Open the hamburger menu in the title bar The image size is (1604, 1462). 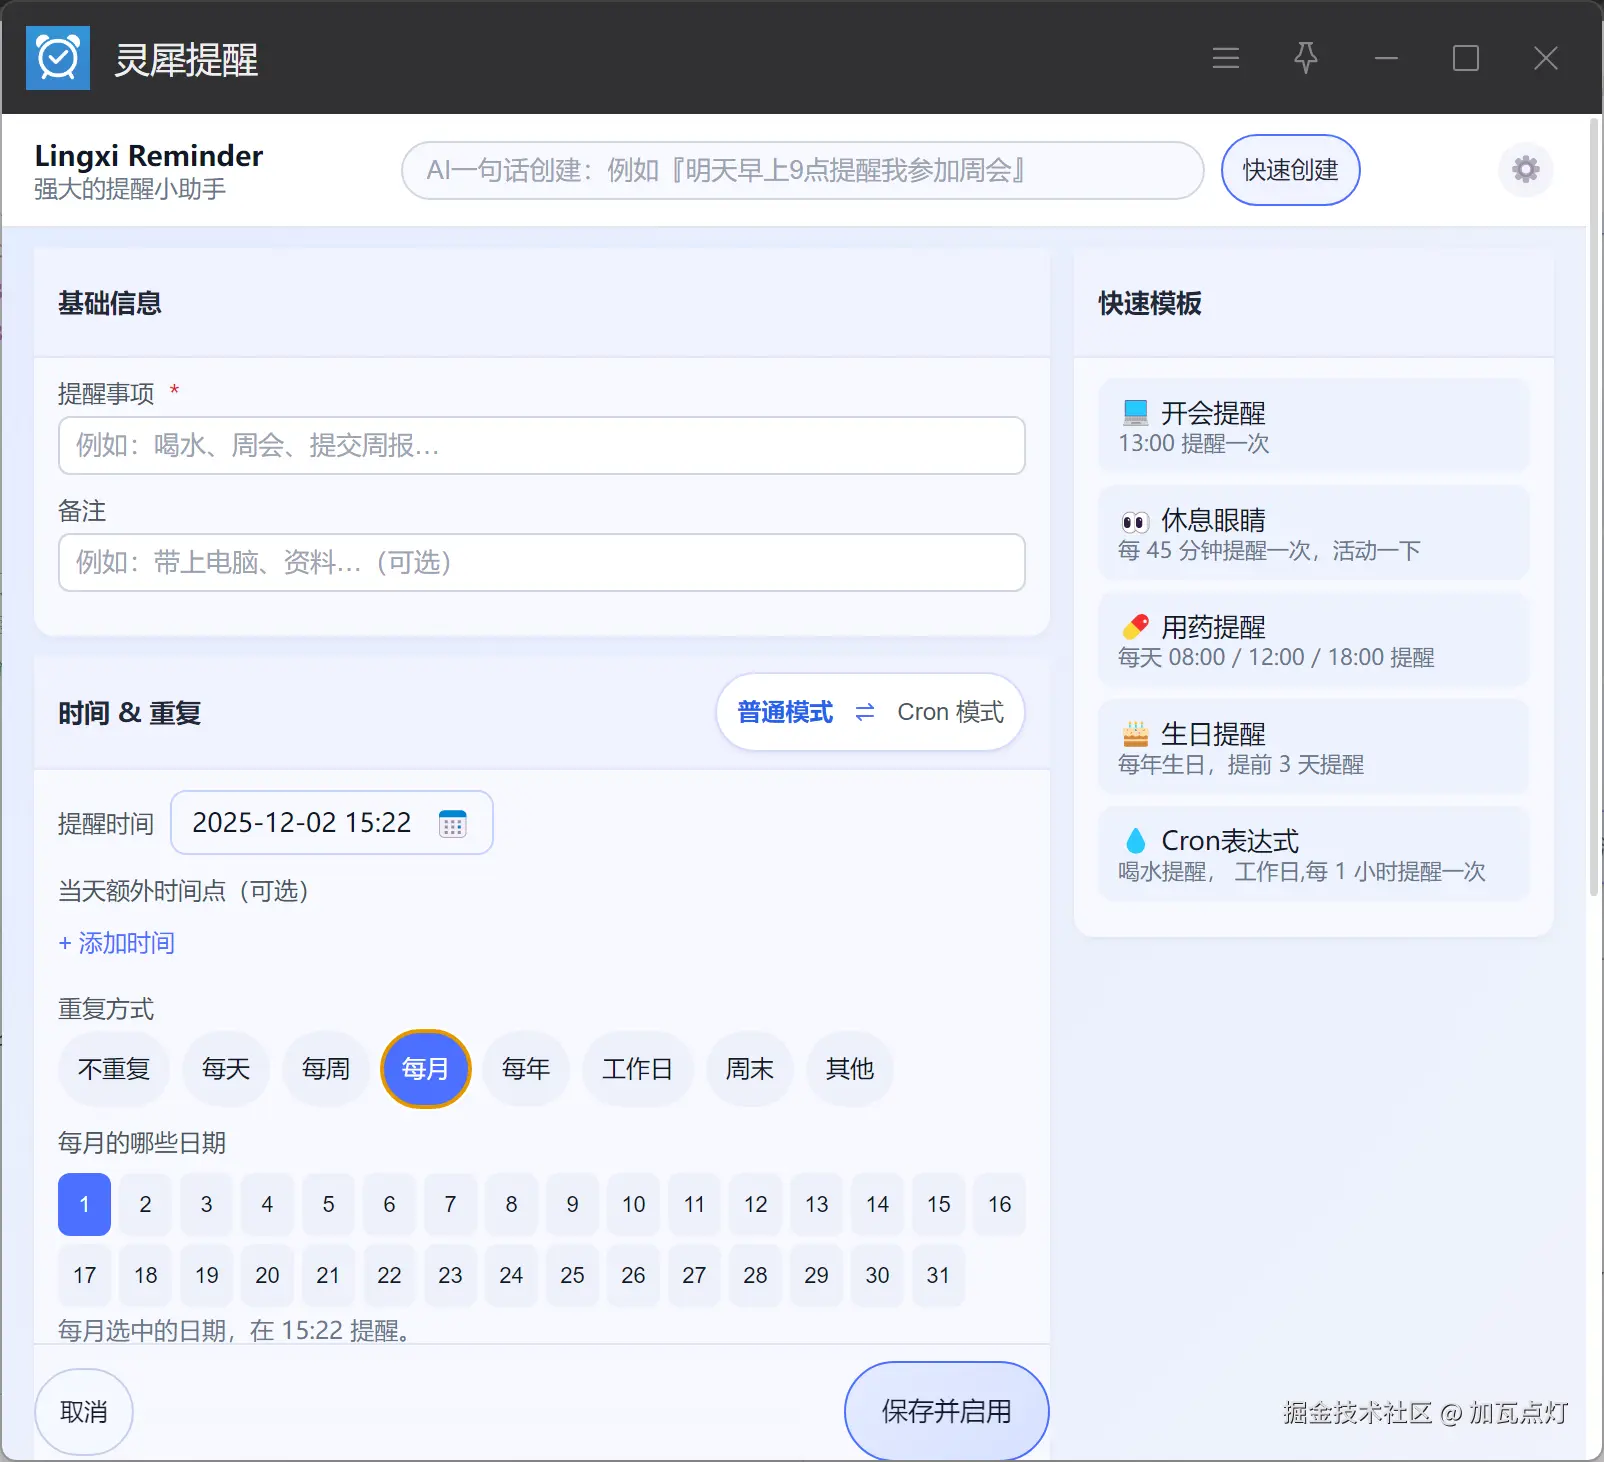click(x=1225, y=58)
